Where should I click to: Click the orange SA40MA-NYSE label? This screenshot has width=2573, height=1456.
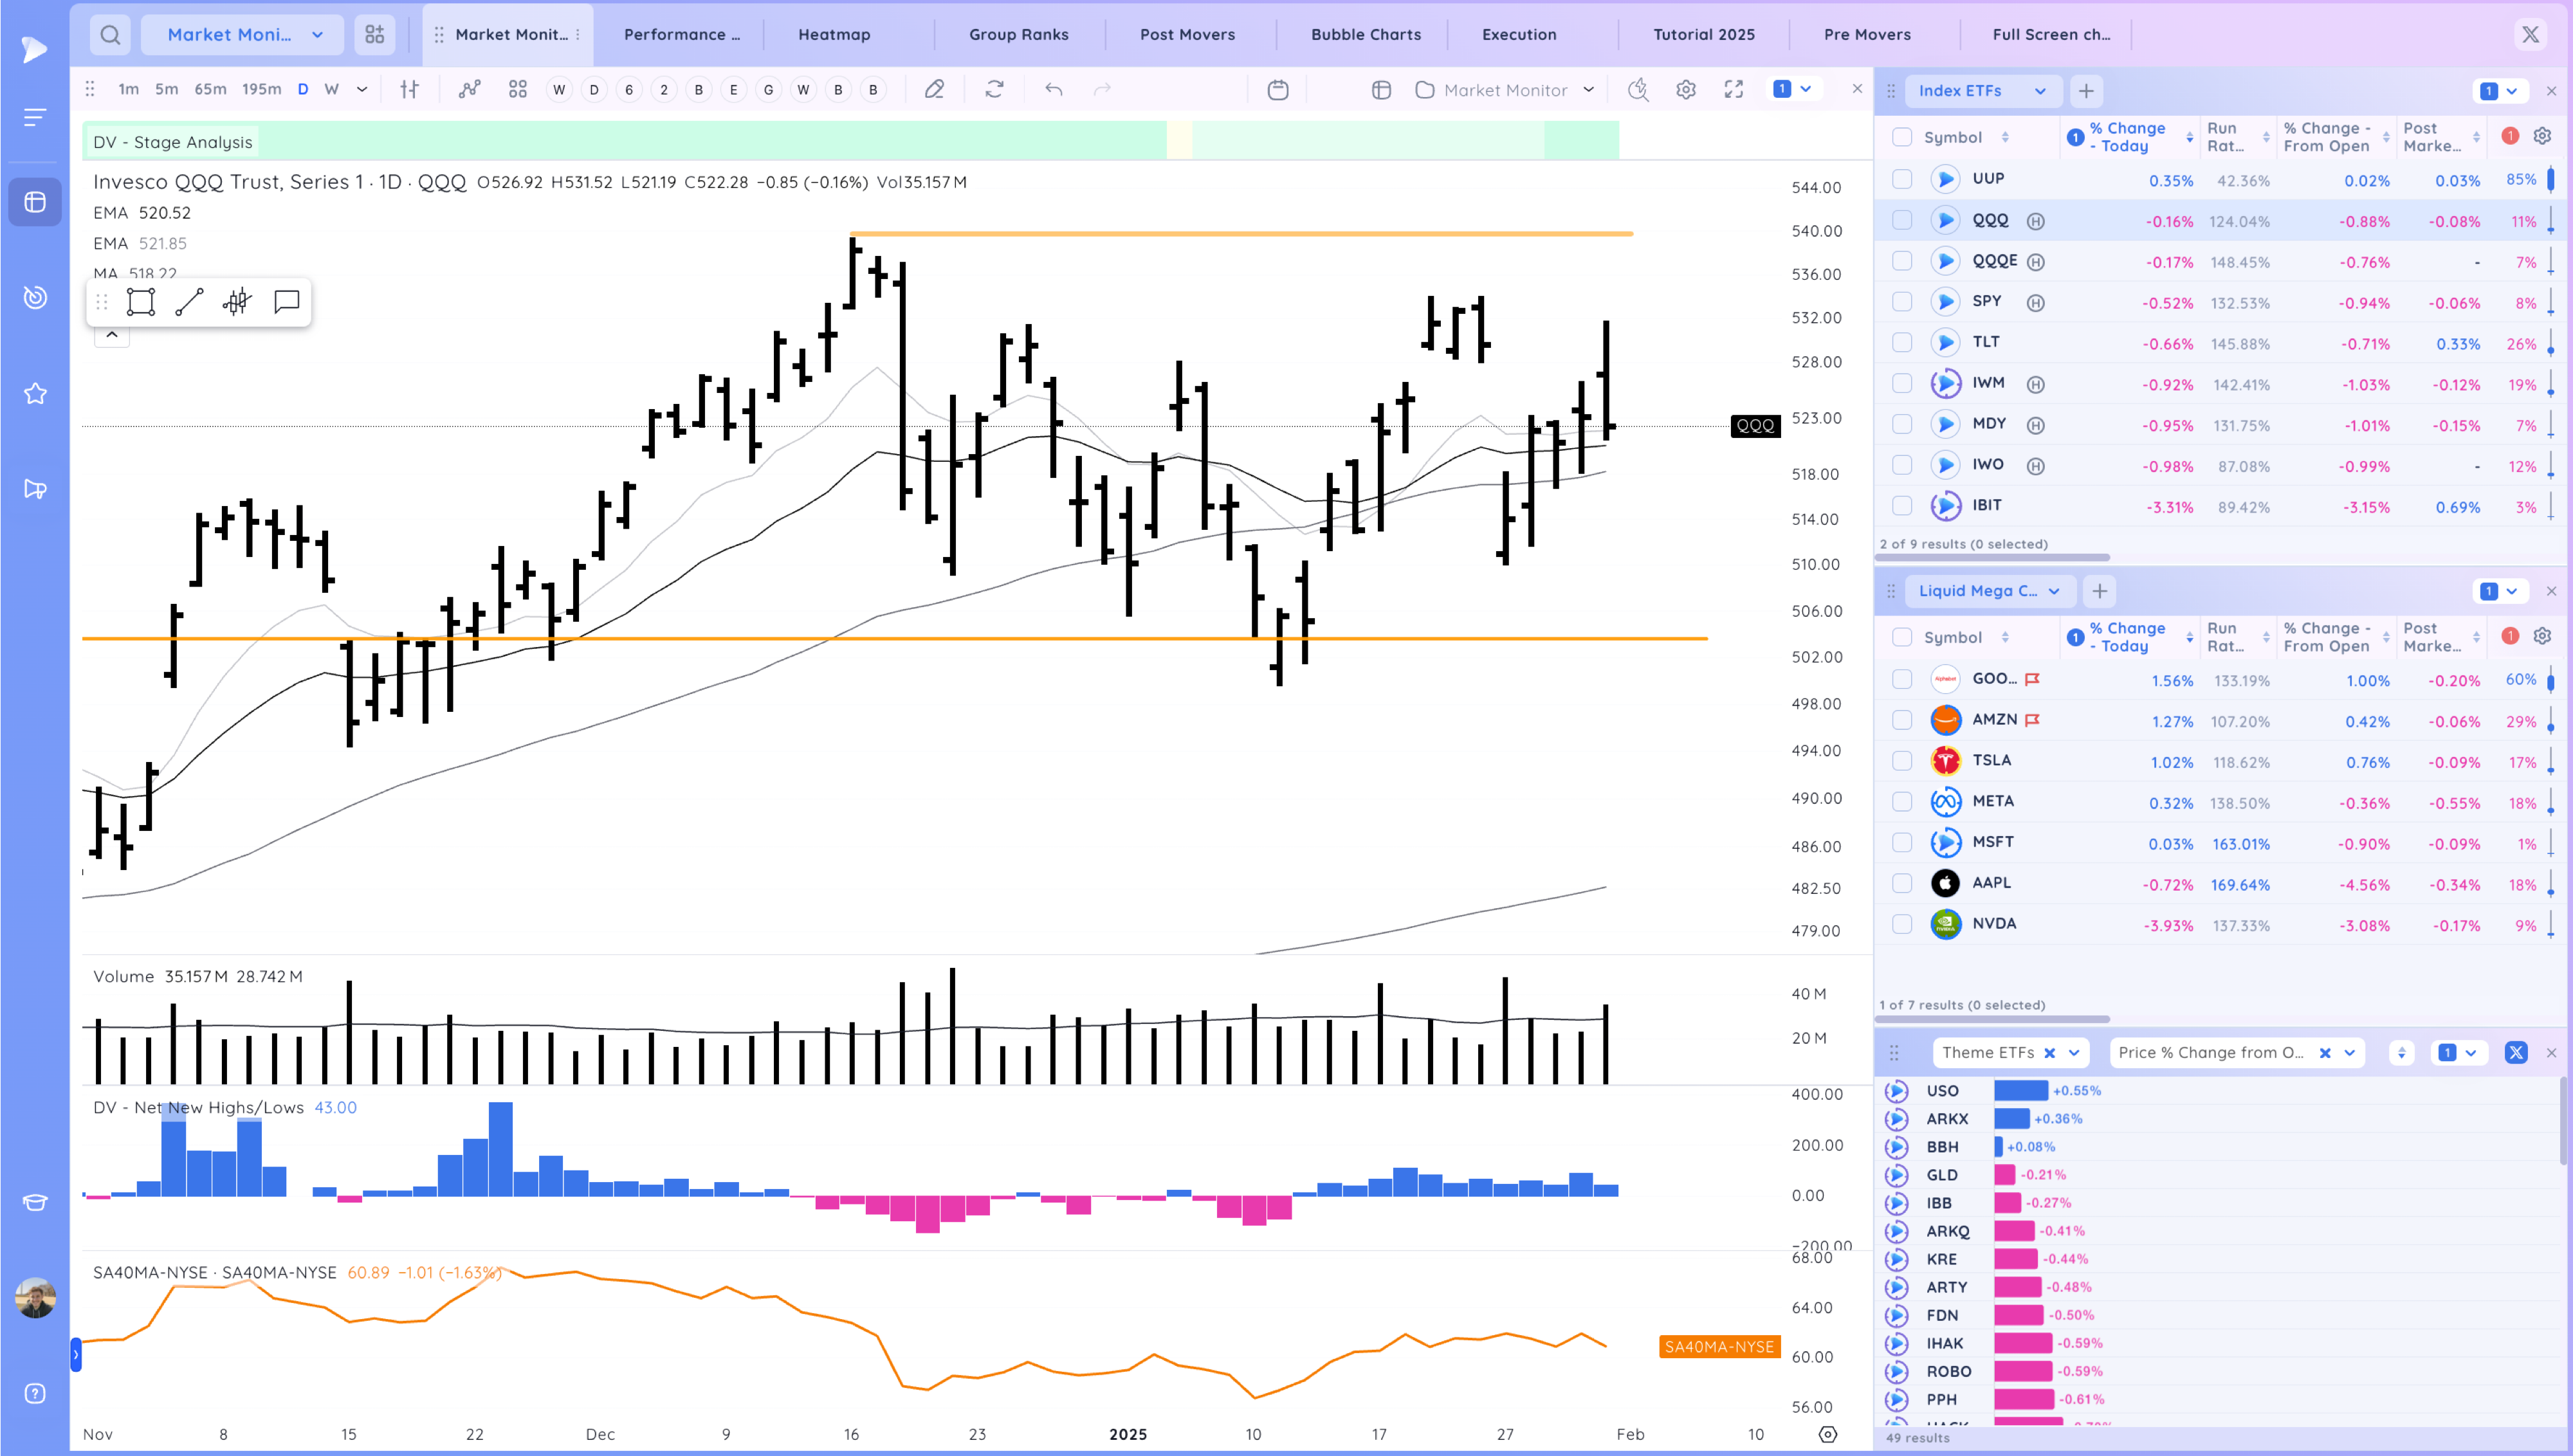pyautogui.click(x=1719, y=1347)
